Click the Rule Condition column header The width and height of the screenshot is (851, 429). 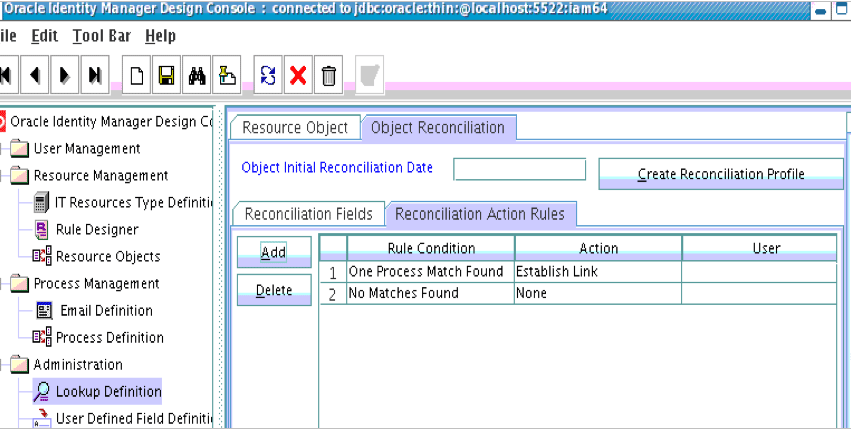click(431, 248)
